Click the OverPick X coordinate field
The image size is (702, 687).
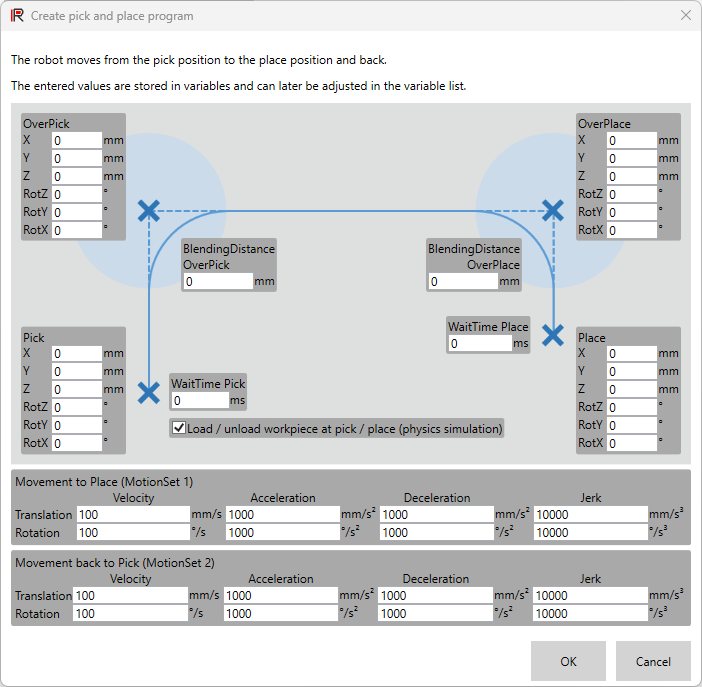tap(77, 141)
